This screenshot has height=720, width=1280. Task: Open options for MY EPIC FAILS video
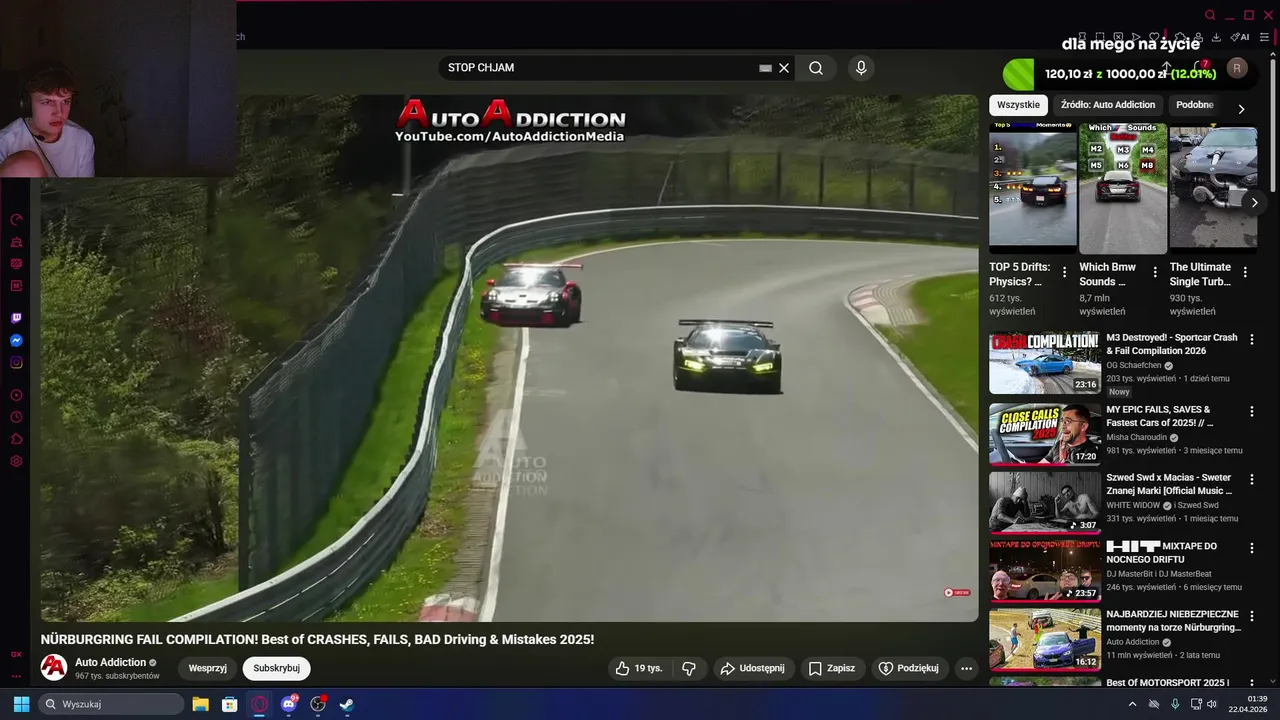[1251, 411]
